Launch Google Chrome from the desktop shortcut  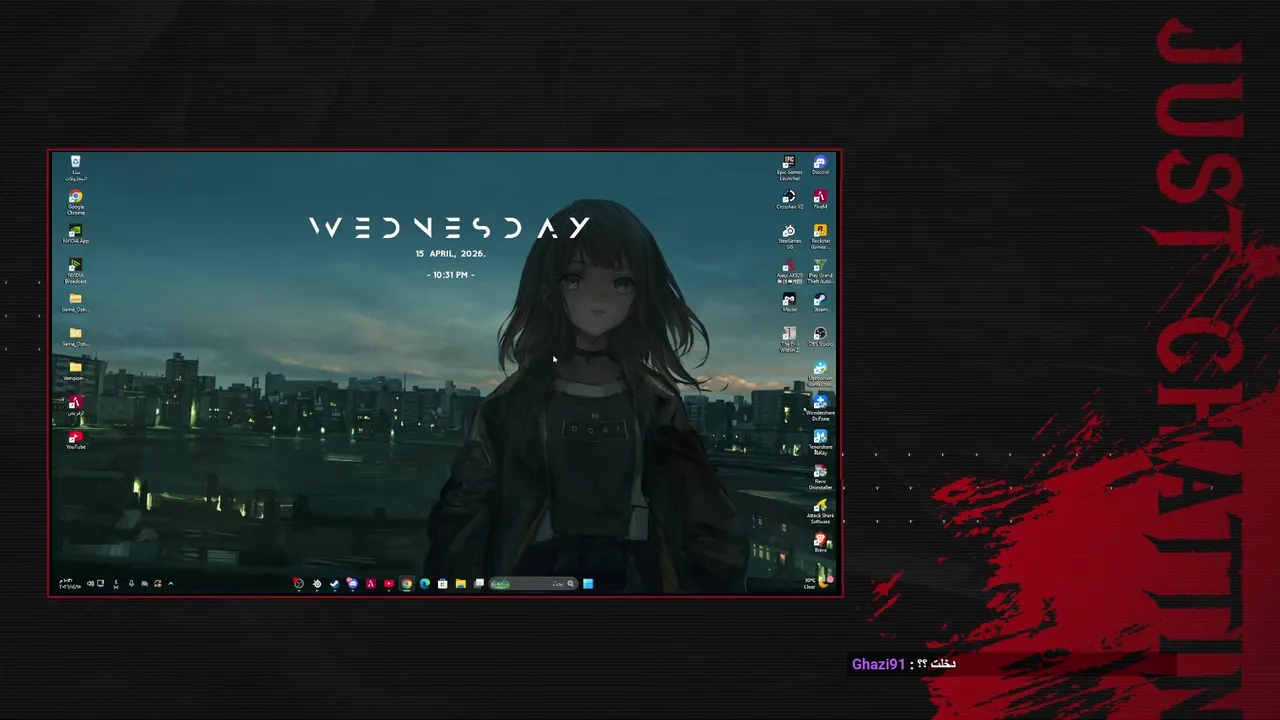point(75,203)
